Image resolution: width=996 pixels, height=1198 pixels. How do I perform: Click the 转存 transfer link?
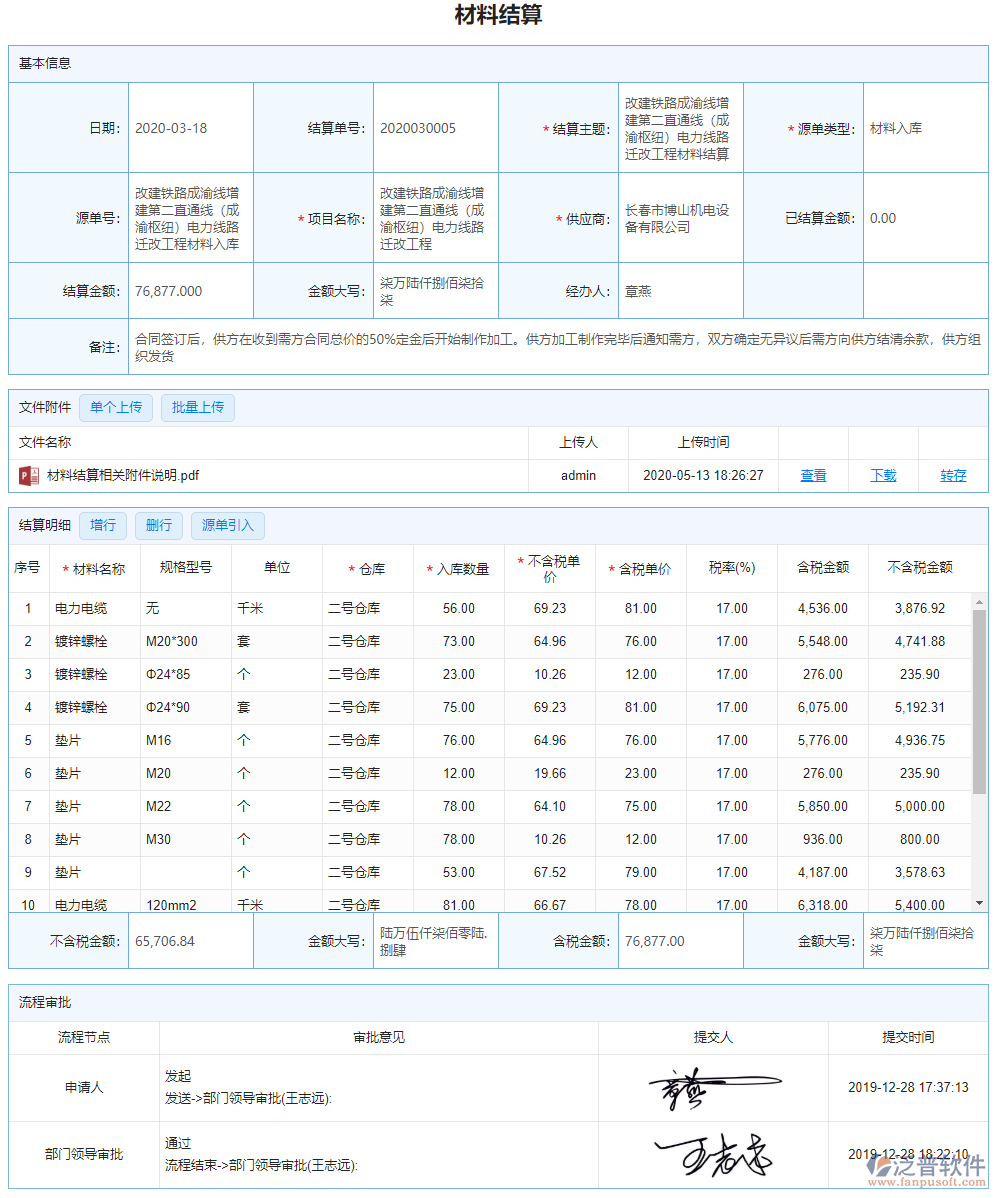pyautogui.click(x=953, y=475)
